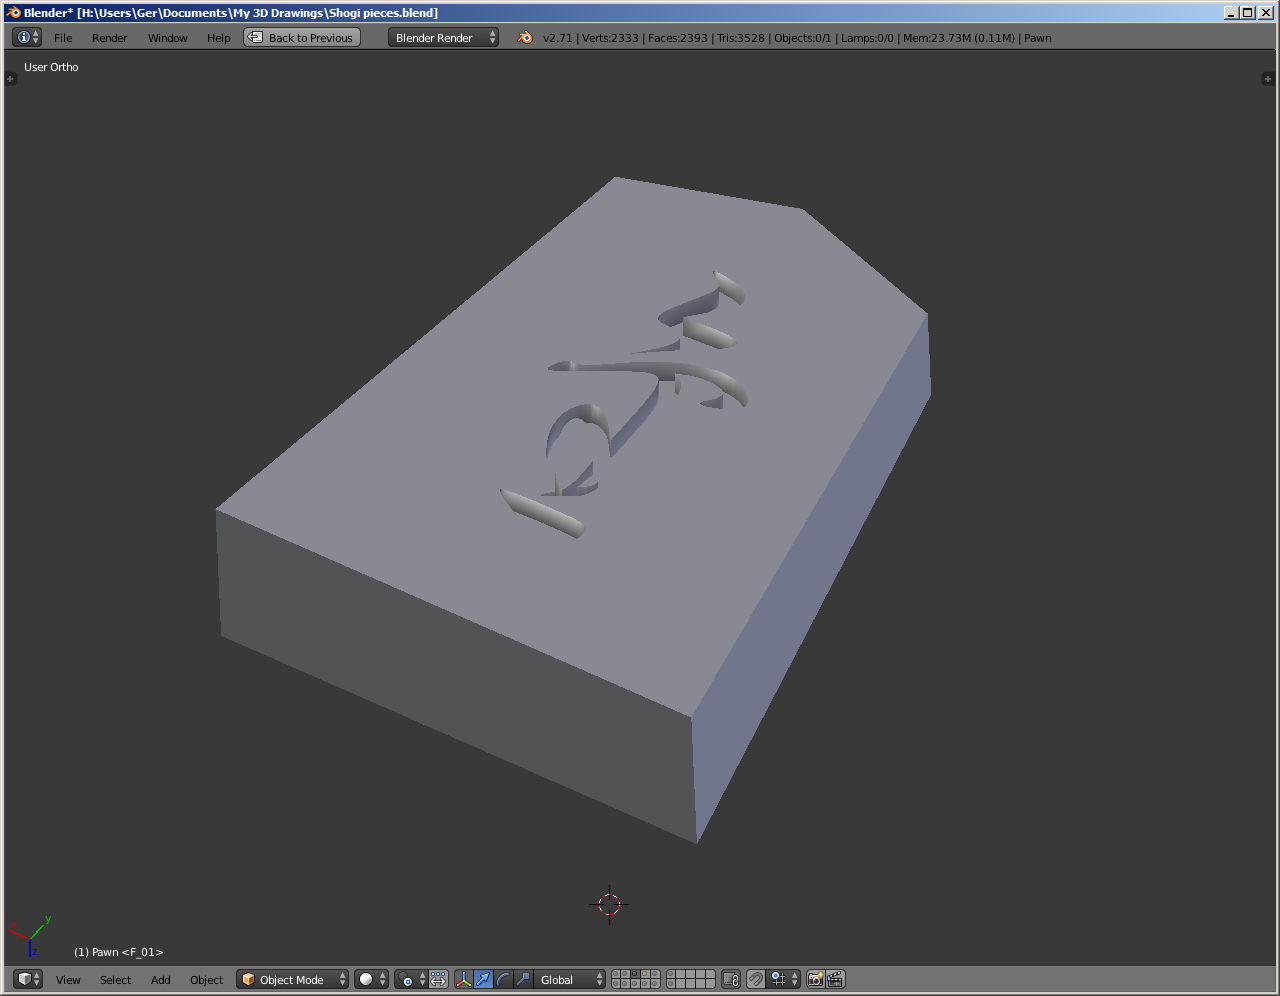Open the View menu in 3D viewport header
This screenshot has height=996, width=1280.
tap(68, 980)
